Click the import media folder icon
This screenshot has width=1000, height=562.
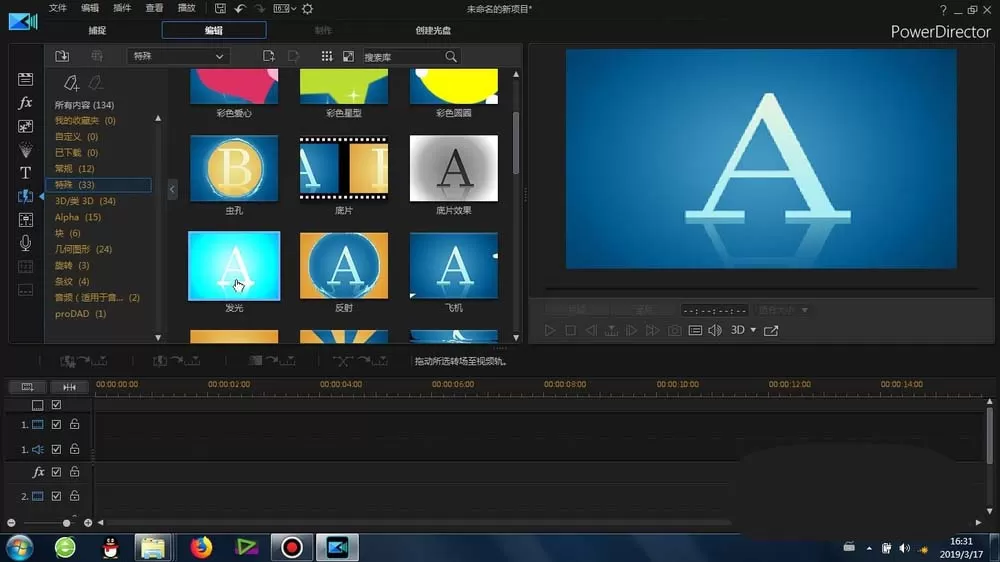[62, 56]
